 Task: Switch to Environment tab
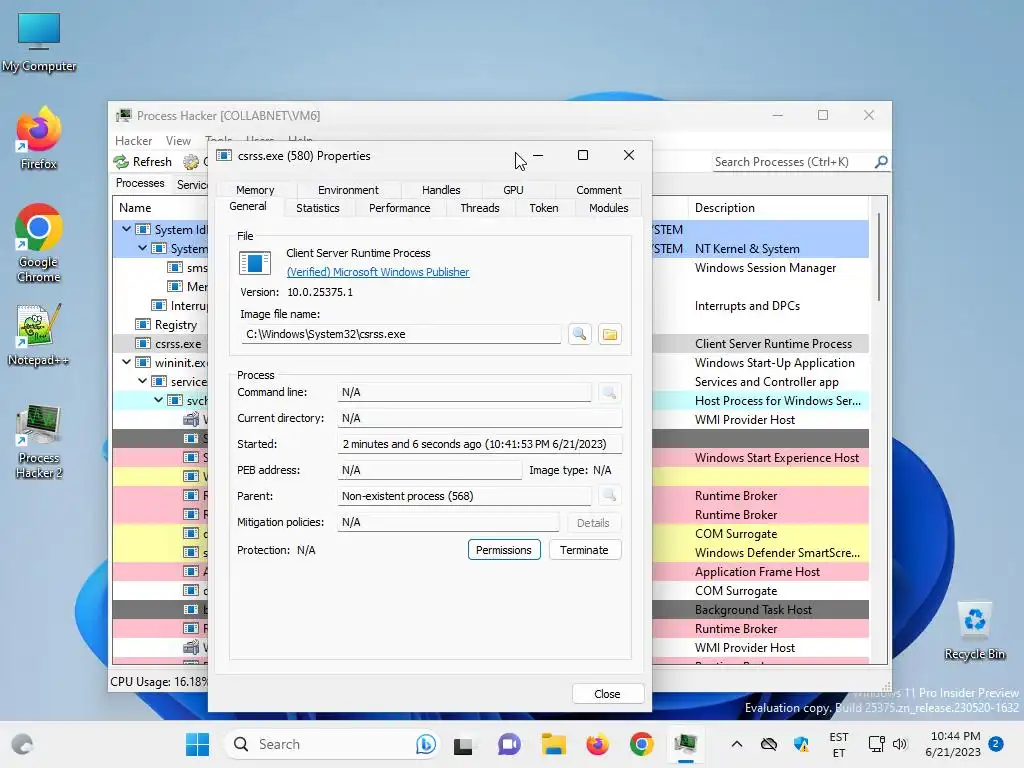point(348,190)
